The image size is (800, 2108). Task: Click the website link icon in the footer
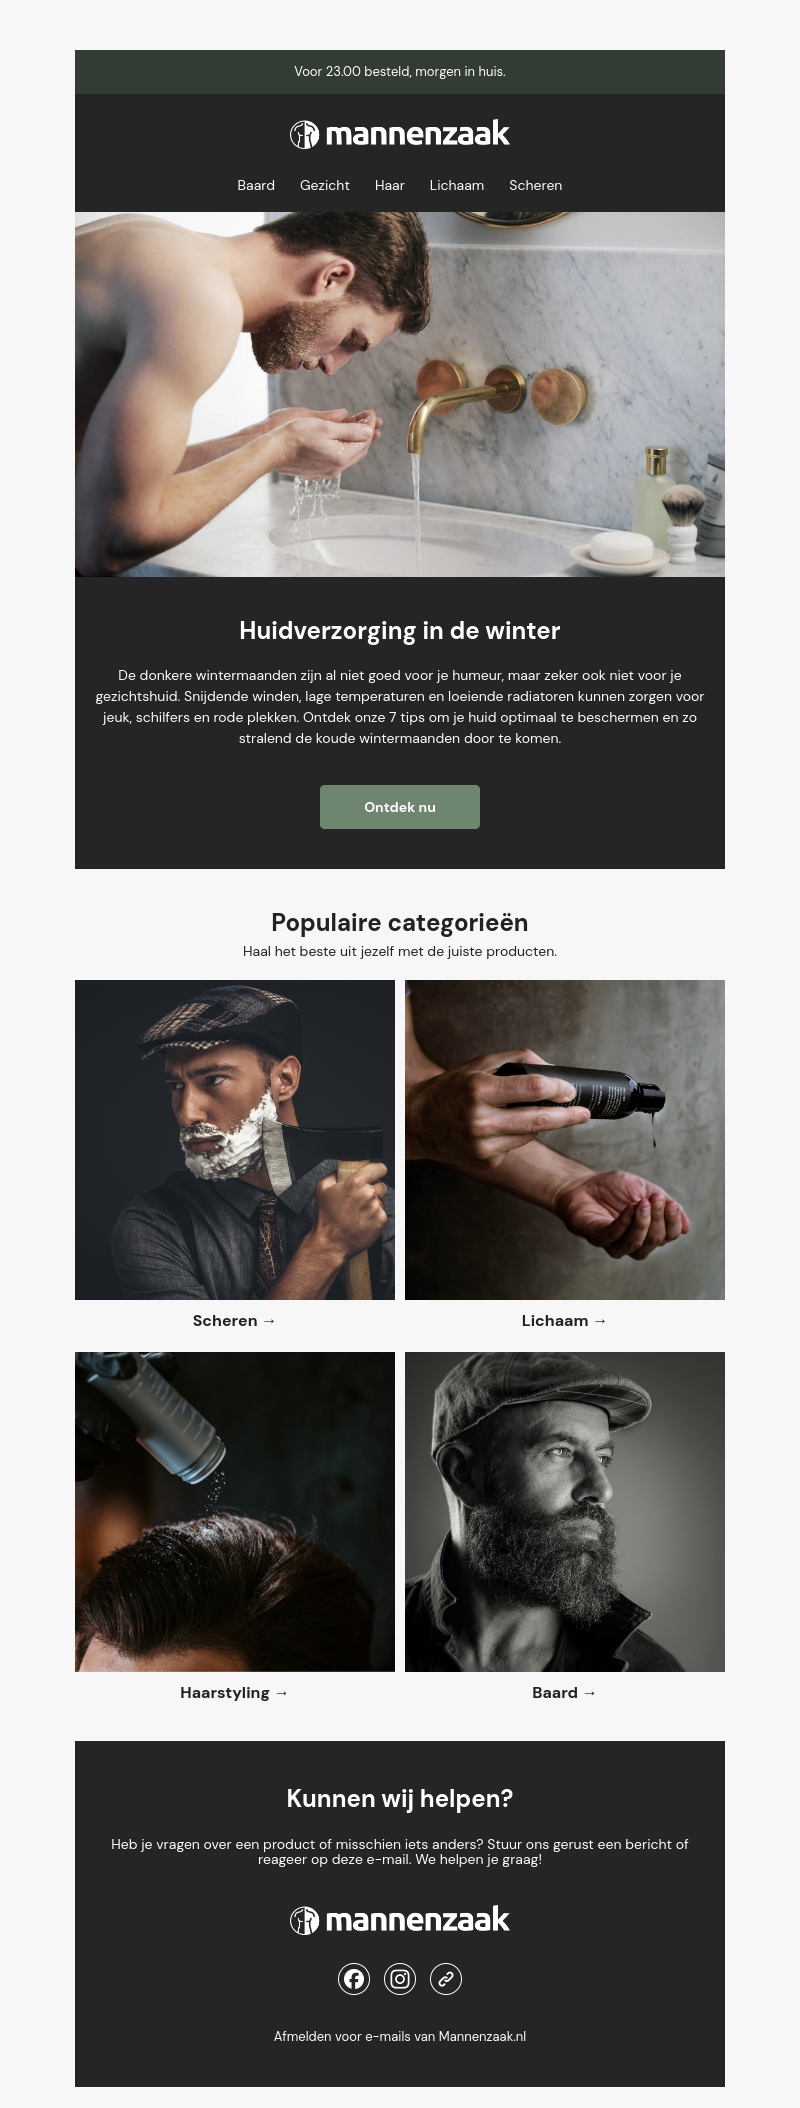pos(446,1978)
